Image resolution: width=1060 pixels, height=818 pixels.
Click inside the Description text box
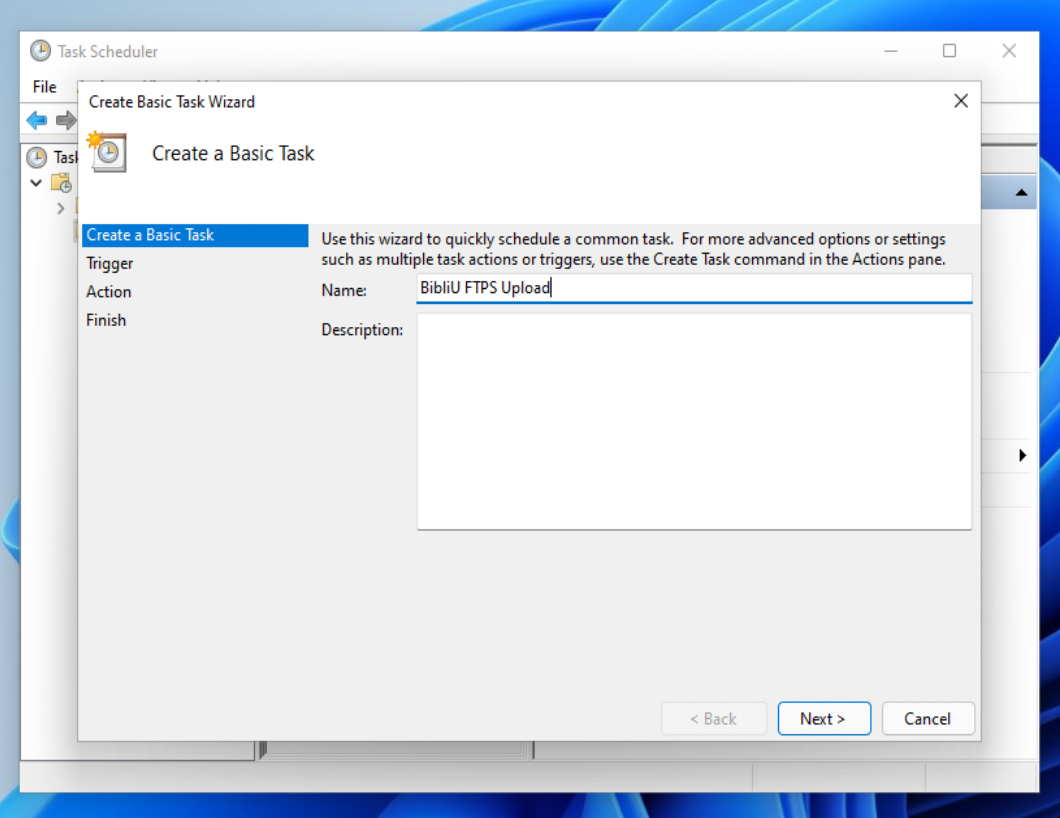(x=693, y=421)
